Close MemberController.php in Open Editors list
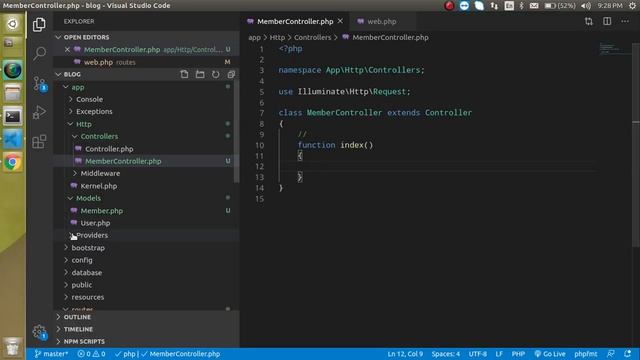The image size is (640, 360). (67, 49)
